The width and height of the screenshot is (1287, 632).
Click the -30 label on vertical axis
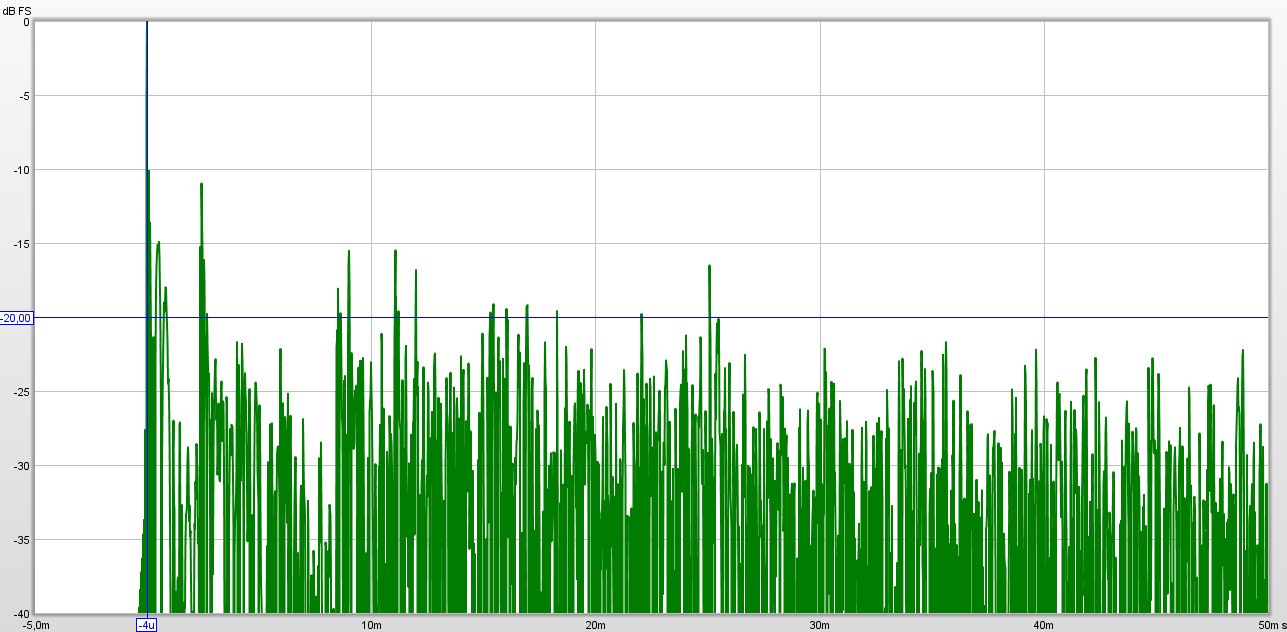pos(22,466)
